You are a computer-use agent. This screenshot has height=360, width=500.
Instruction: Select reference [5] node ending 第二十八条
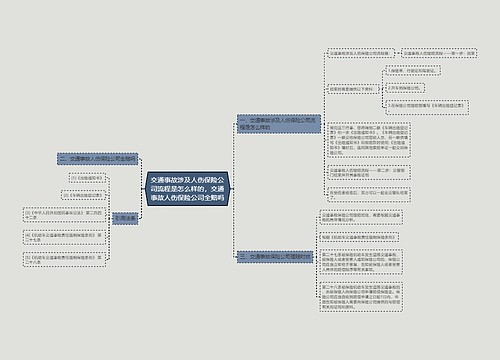[64, 260]
